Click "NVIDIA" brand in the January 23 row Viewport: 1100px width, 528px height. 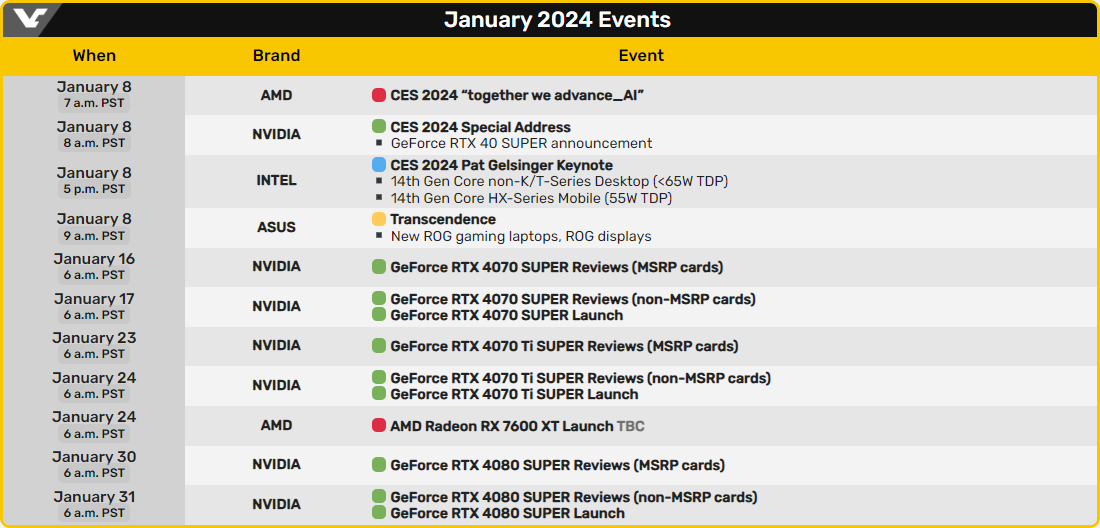tap(276, 346)
